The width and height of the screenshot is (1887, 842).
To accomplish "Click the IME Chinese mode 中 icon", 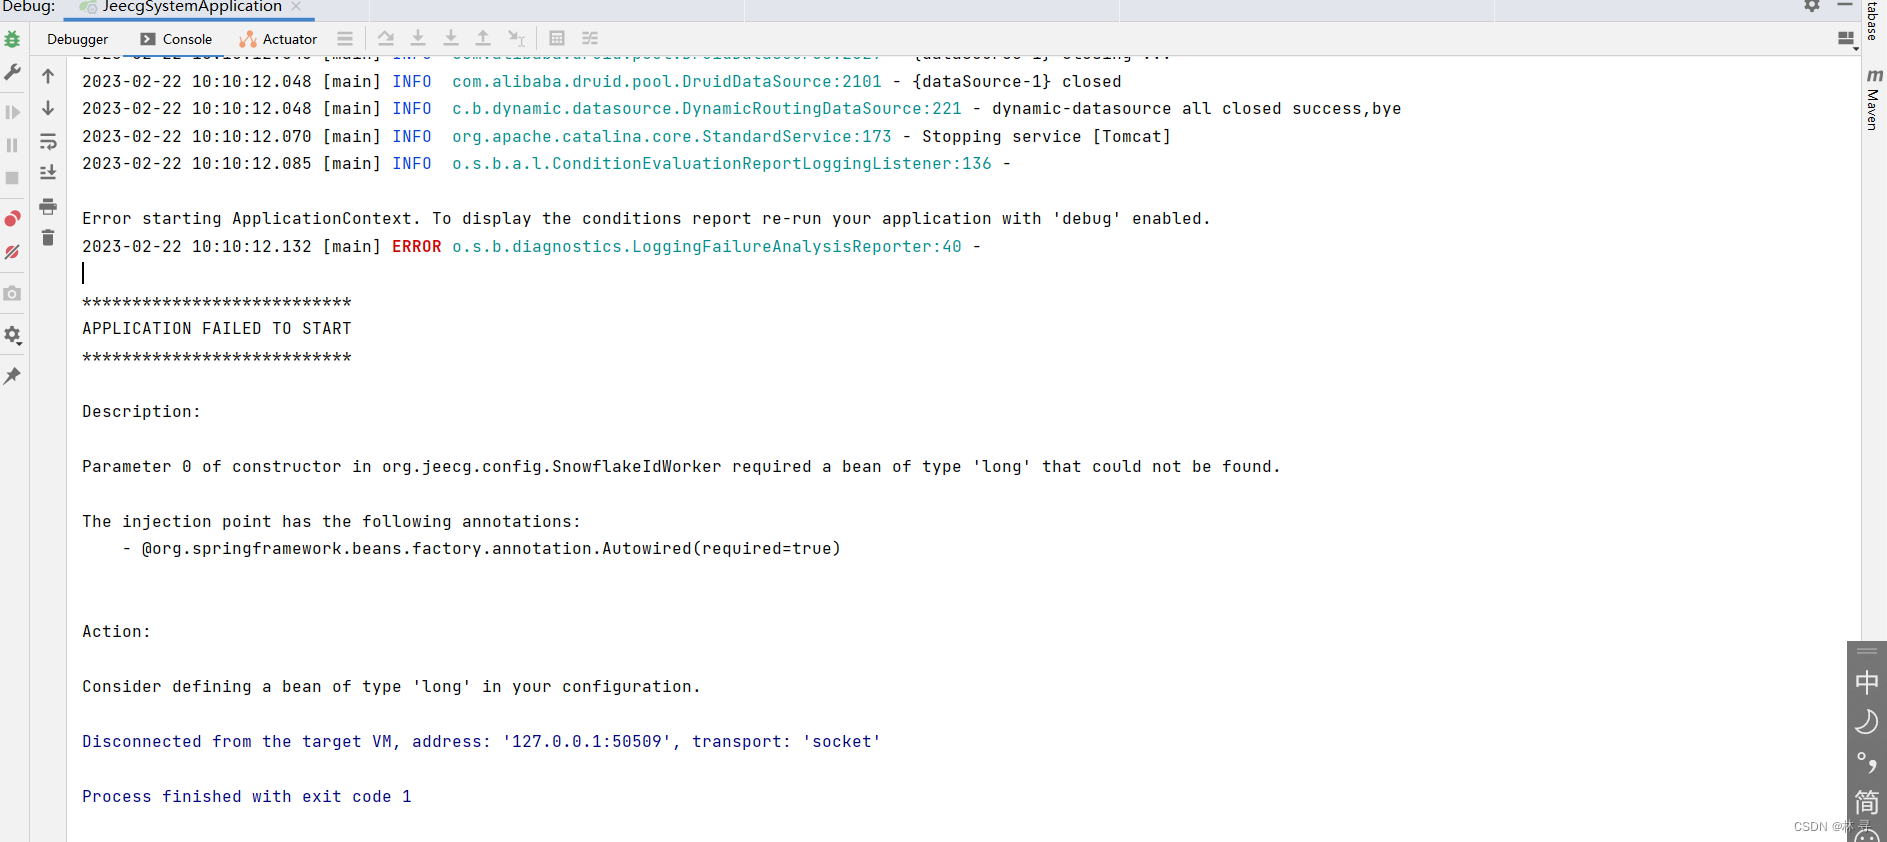I will [1867, 683].
